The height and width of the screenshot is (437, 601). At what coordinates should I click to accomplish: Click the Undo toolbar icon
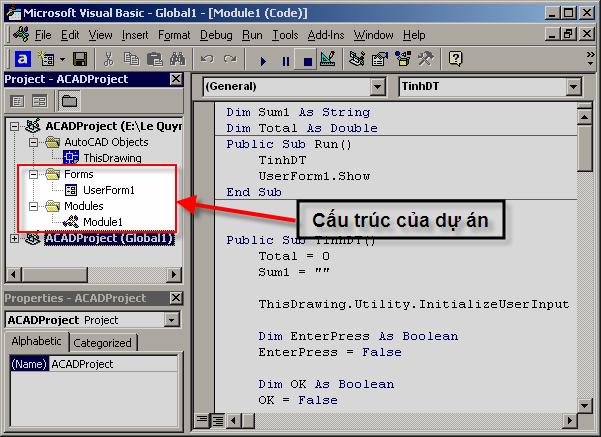pos(207,59)
